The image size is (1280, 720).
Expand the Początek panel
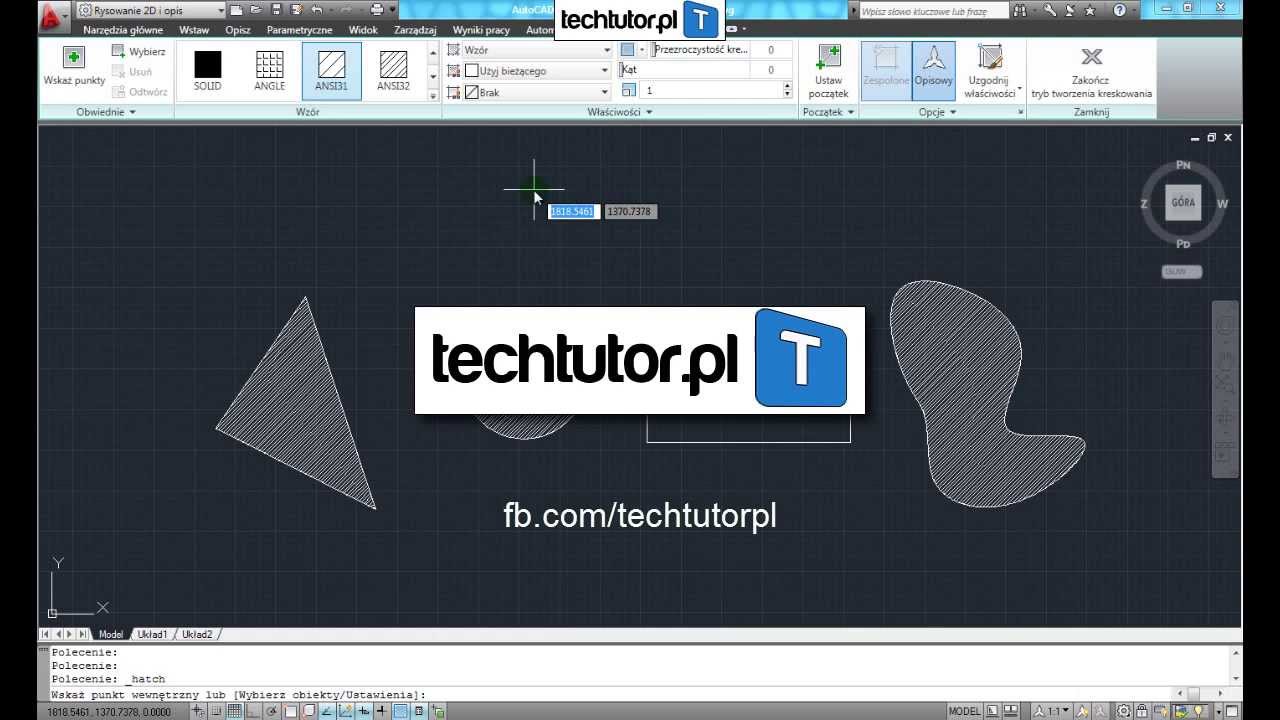(x=829, y=112)
